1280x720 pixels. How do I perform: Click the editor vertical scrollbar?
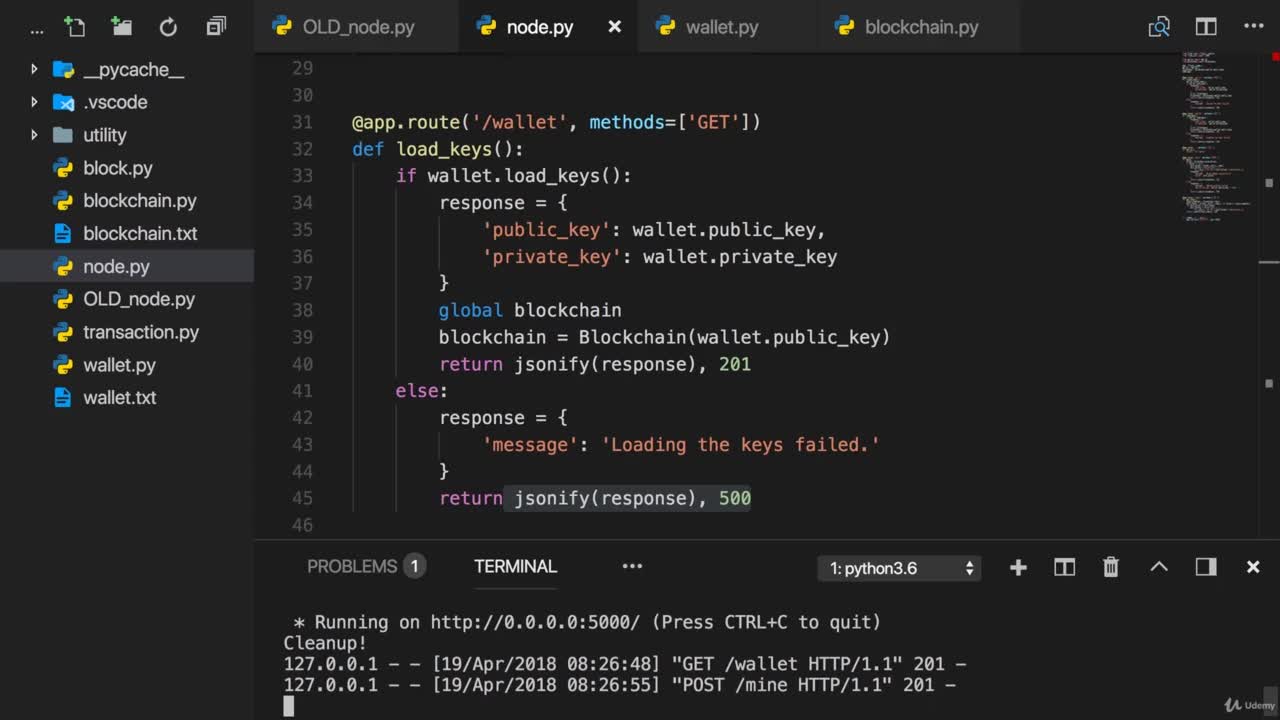tap(1269, 297)
